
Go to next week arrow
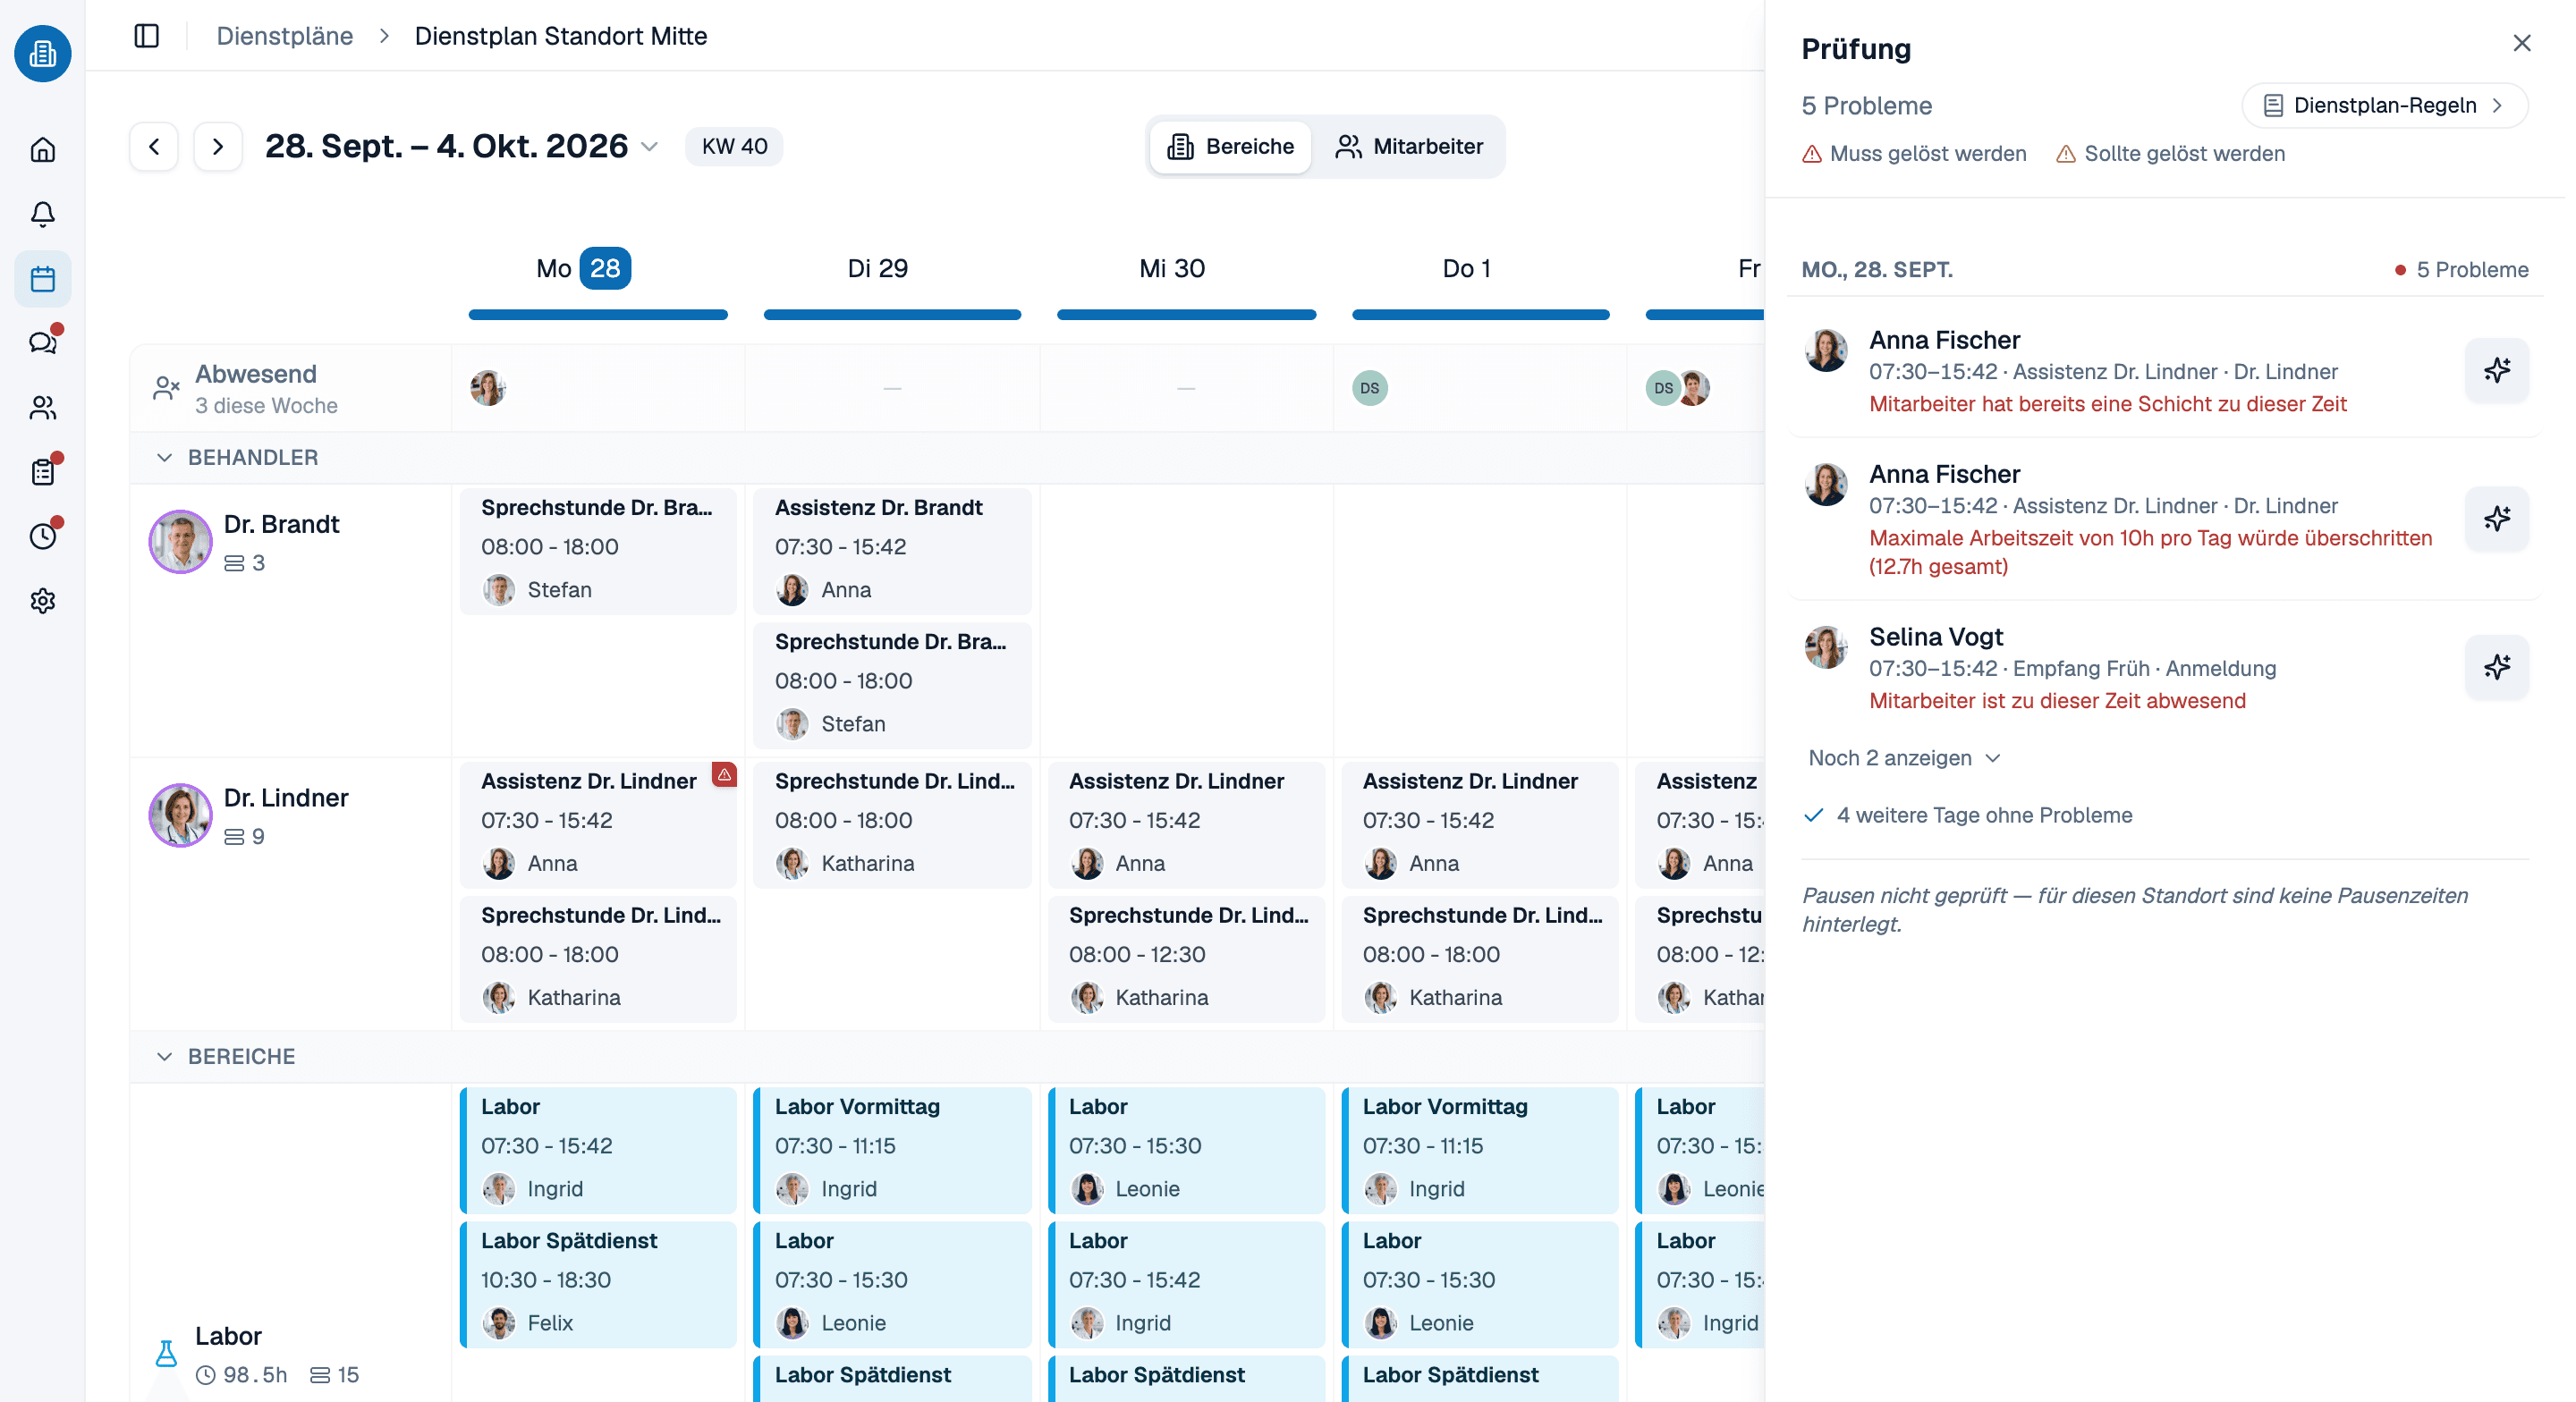(218, 147)
